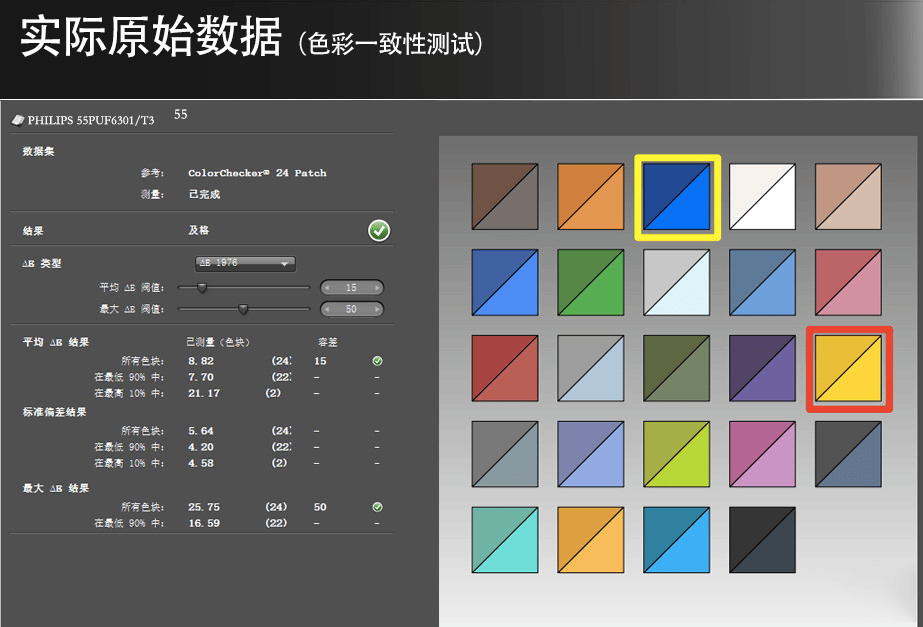This screenshot has width=923, height=627.
Task: Adjust the average ΔE threshold slider handle
Action: [x=202, y=288]
